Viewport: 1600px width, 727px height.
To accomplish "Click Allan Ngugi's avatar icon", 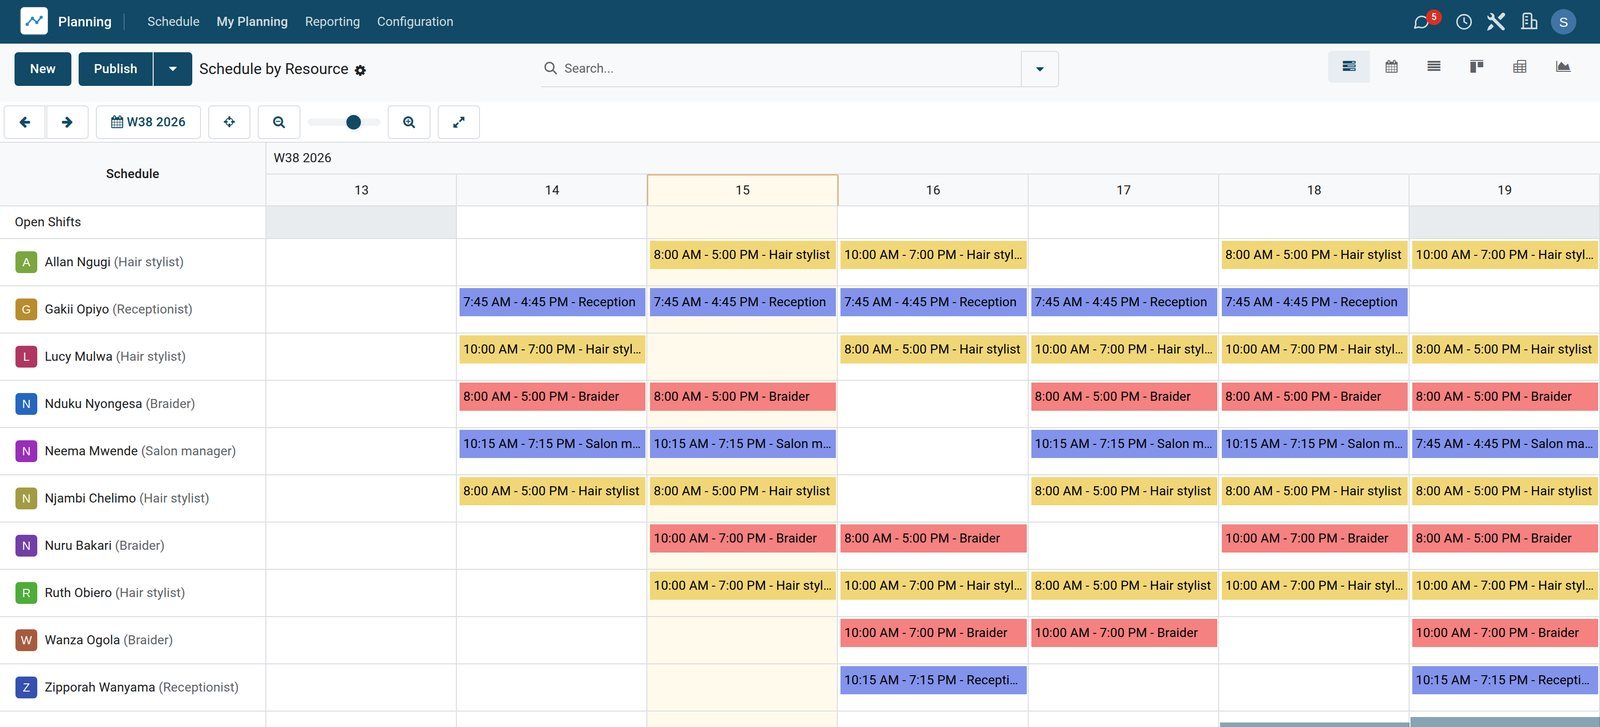I will pos(26,262).
